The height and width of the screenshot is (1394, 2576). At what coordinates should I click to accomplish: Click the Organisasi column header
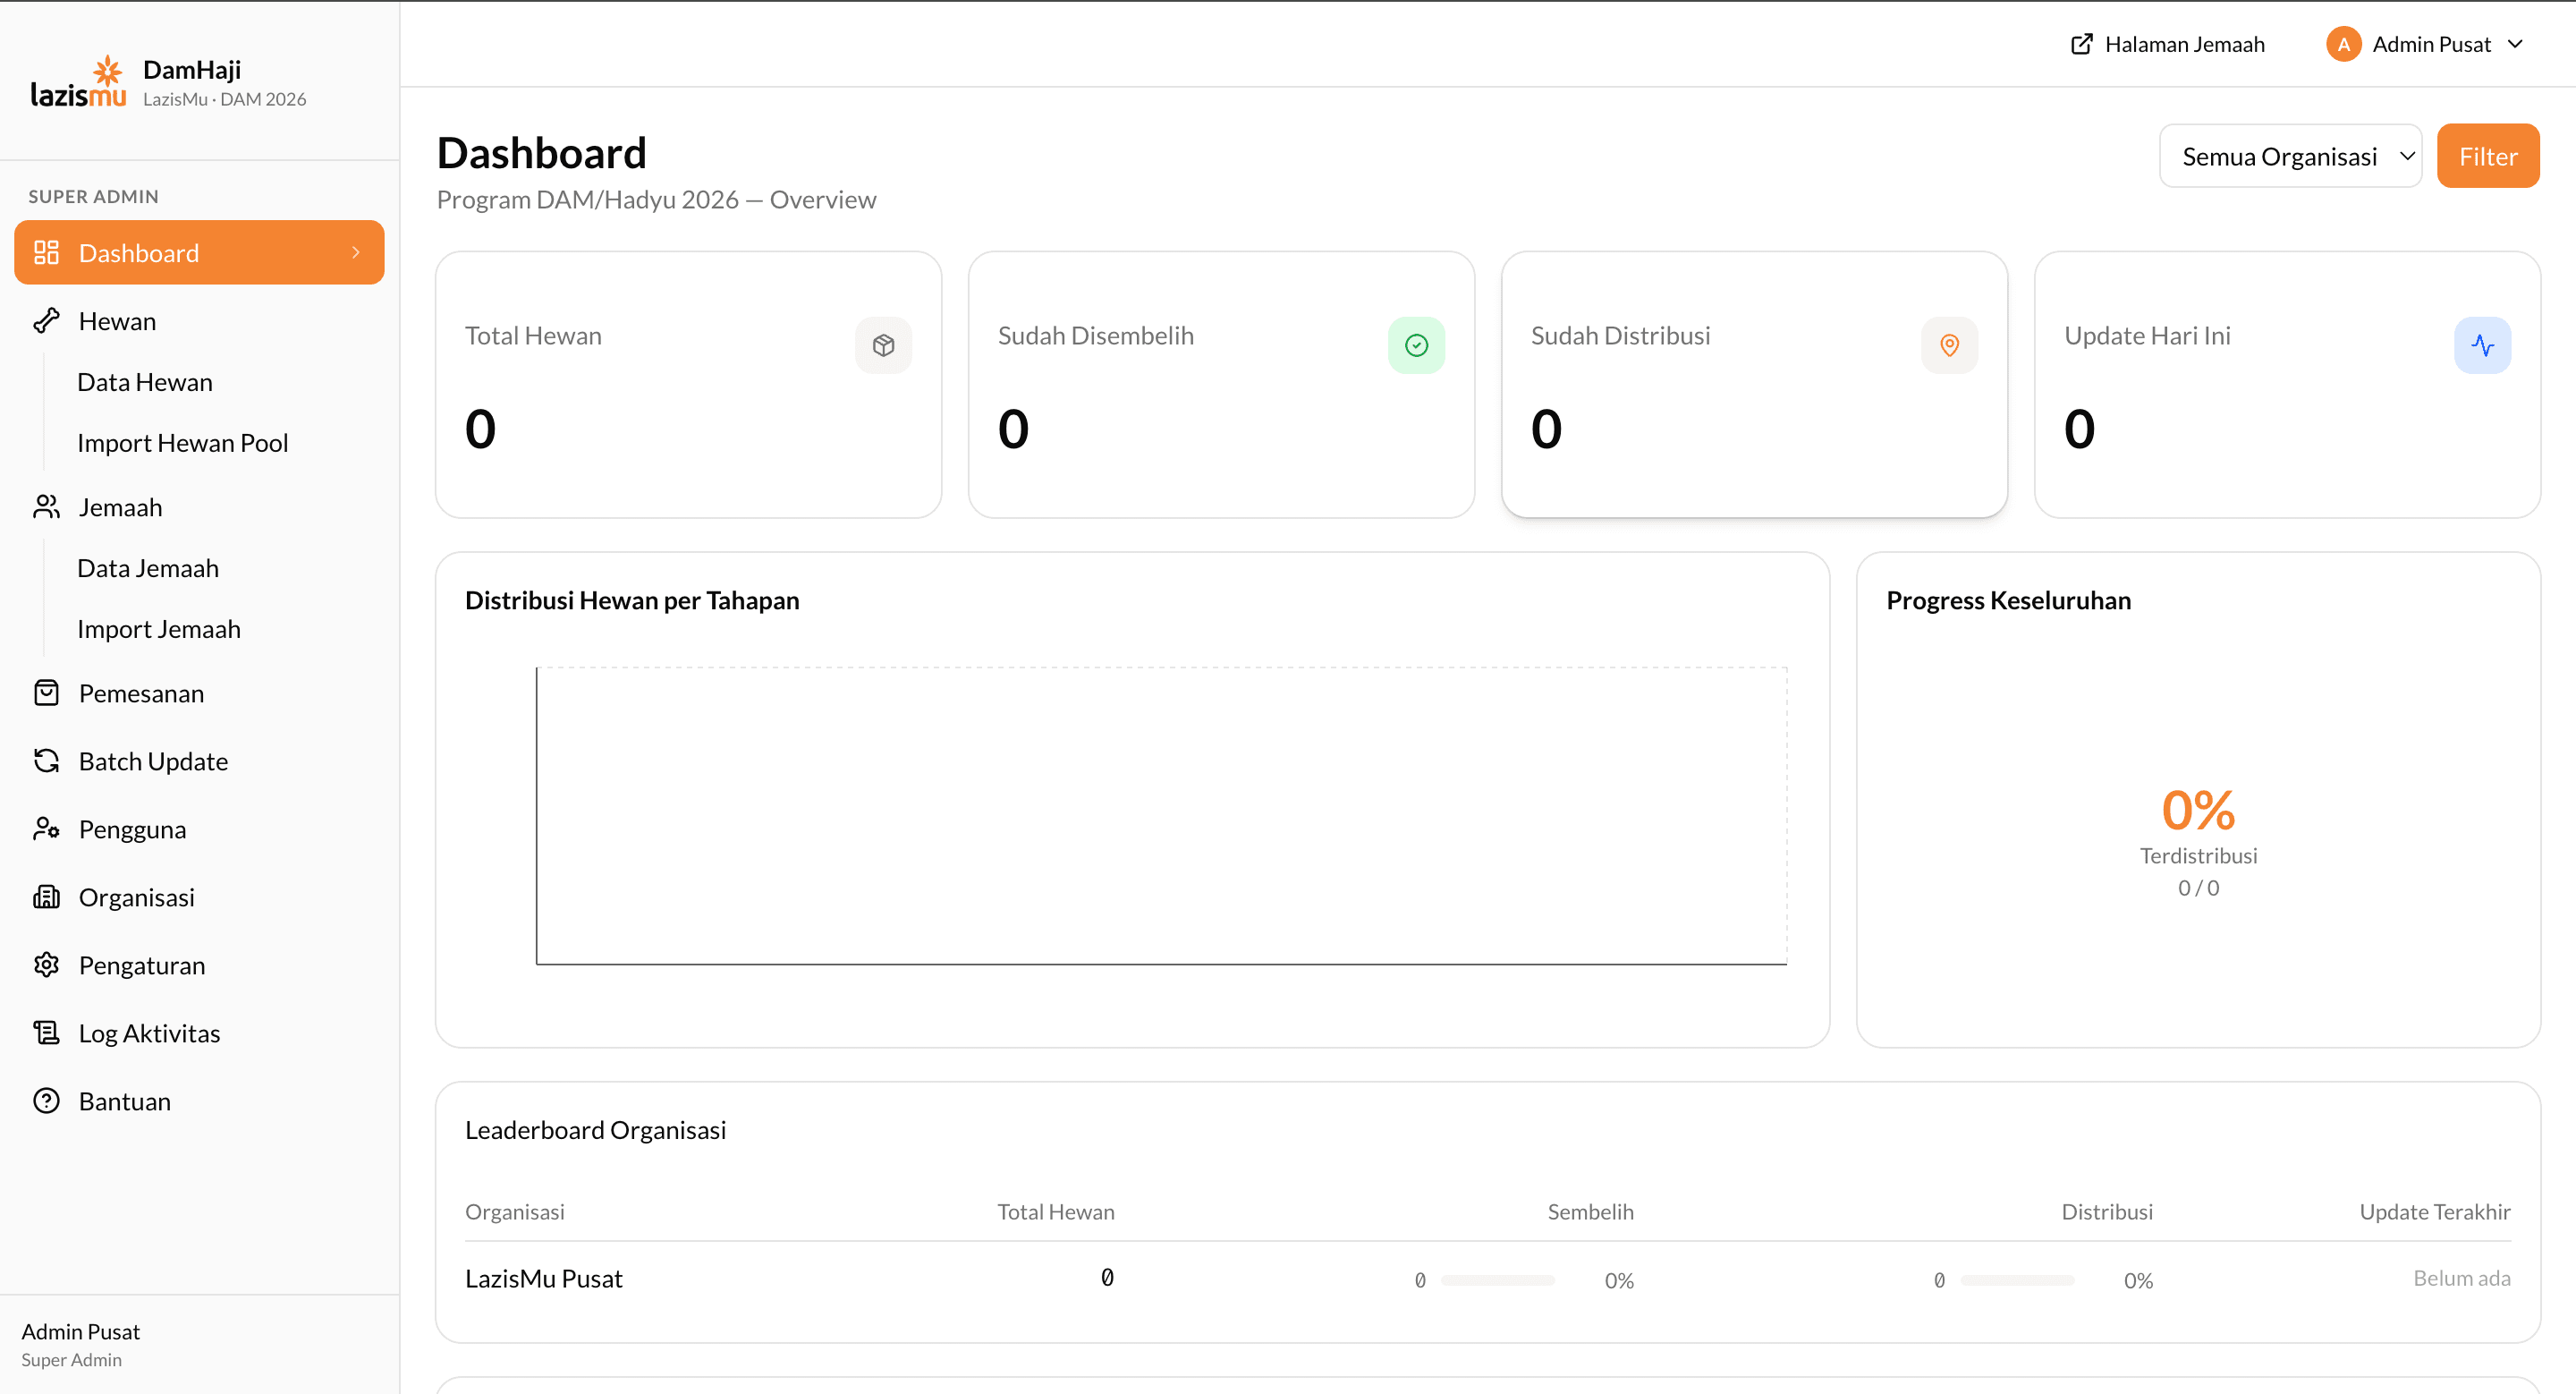(515, 1211)
